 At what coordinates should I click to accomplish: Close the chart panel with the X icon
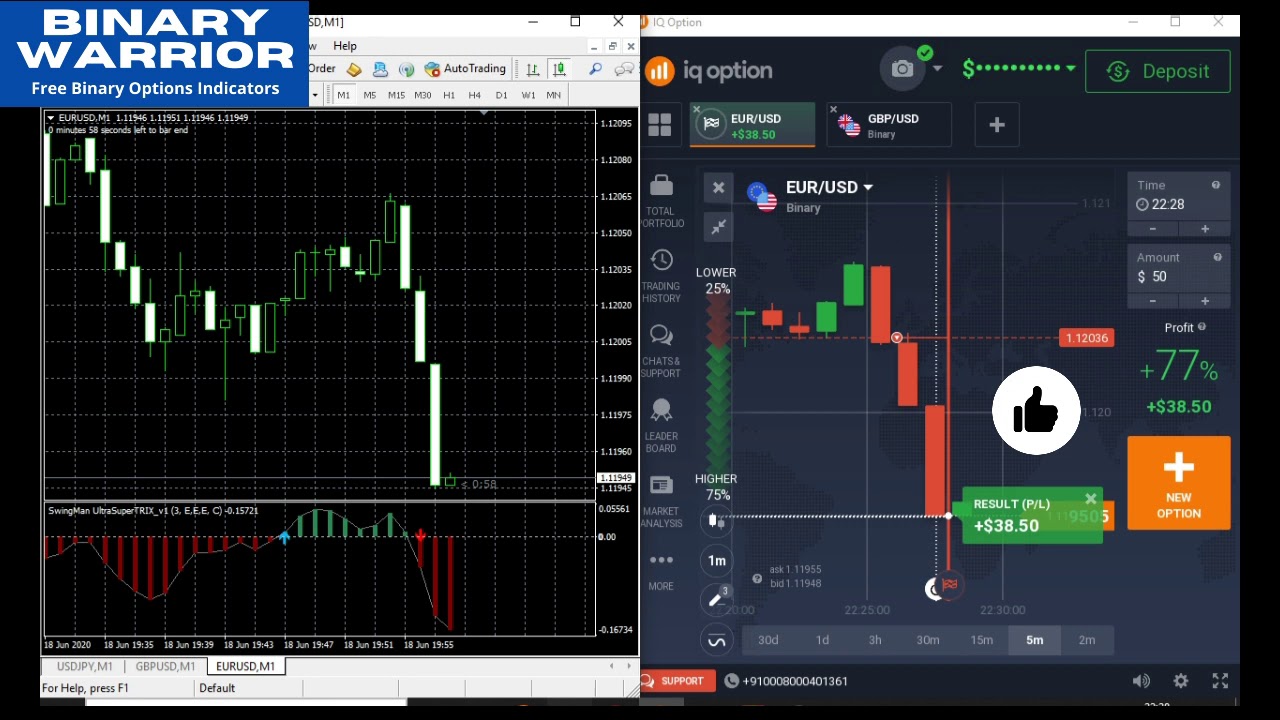718,188
